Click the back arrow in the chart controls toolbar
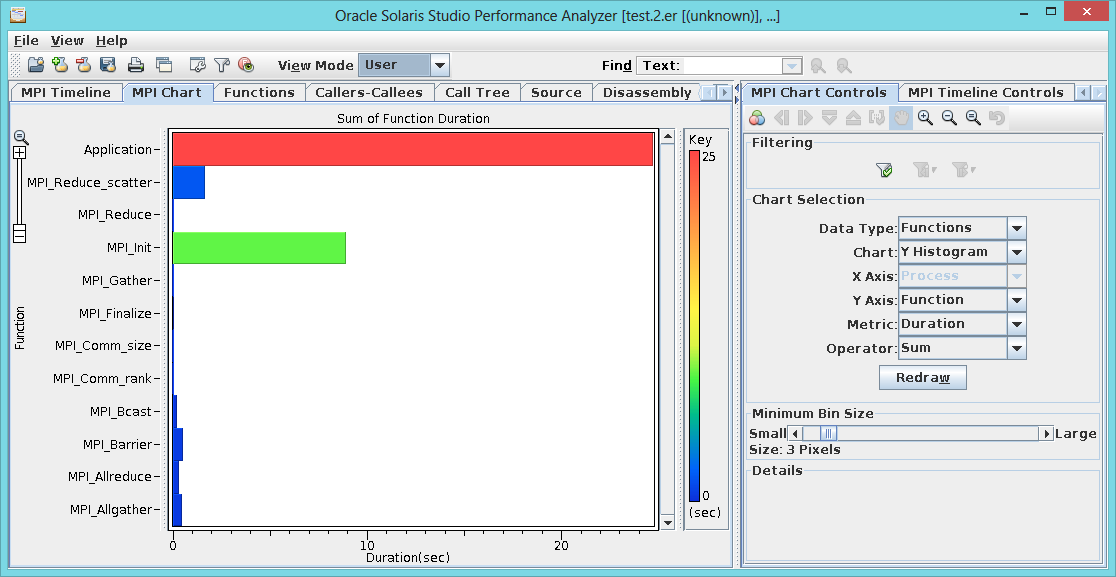Screen dimensions: 1116x577 (781, 118)
